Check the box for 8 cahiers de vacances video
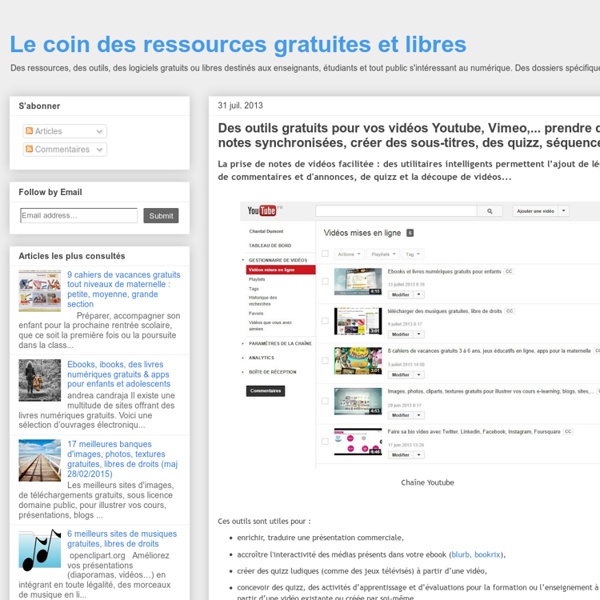 (x=325, y=360)
